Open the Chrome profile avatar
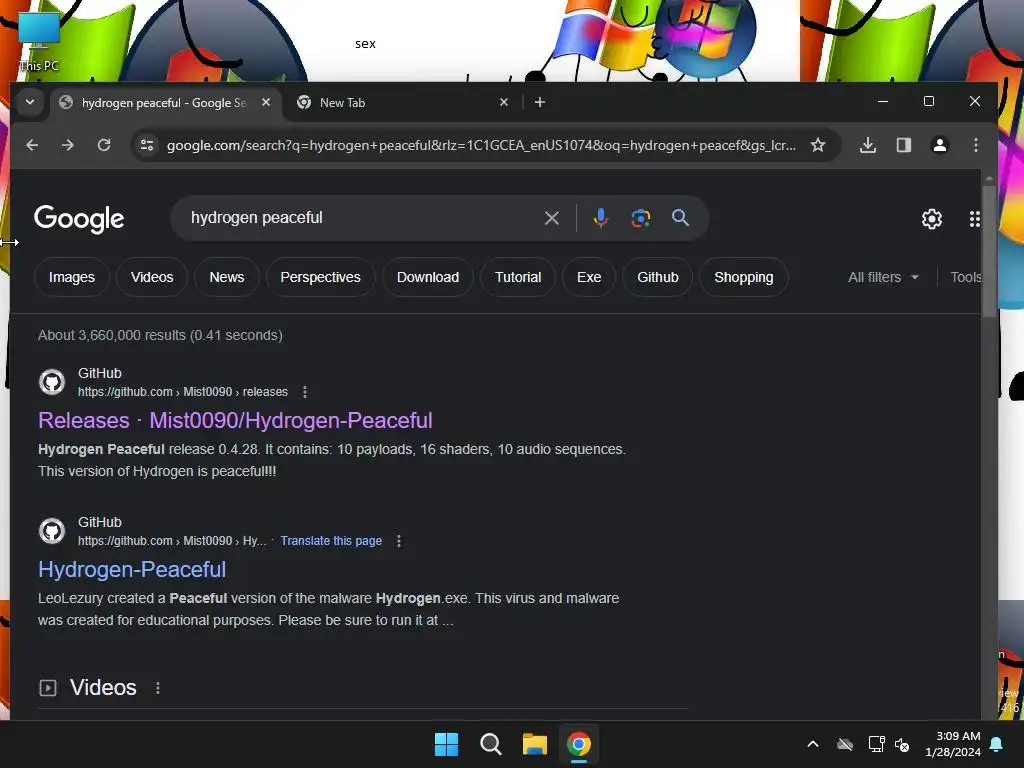1024x768 pixels. pos(940,145)
